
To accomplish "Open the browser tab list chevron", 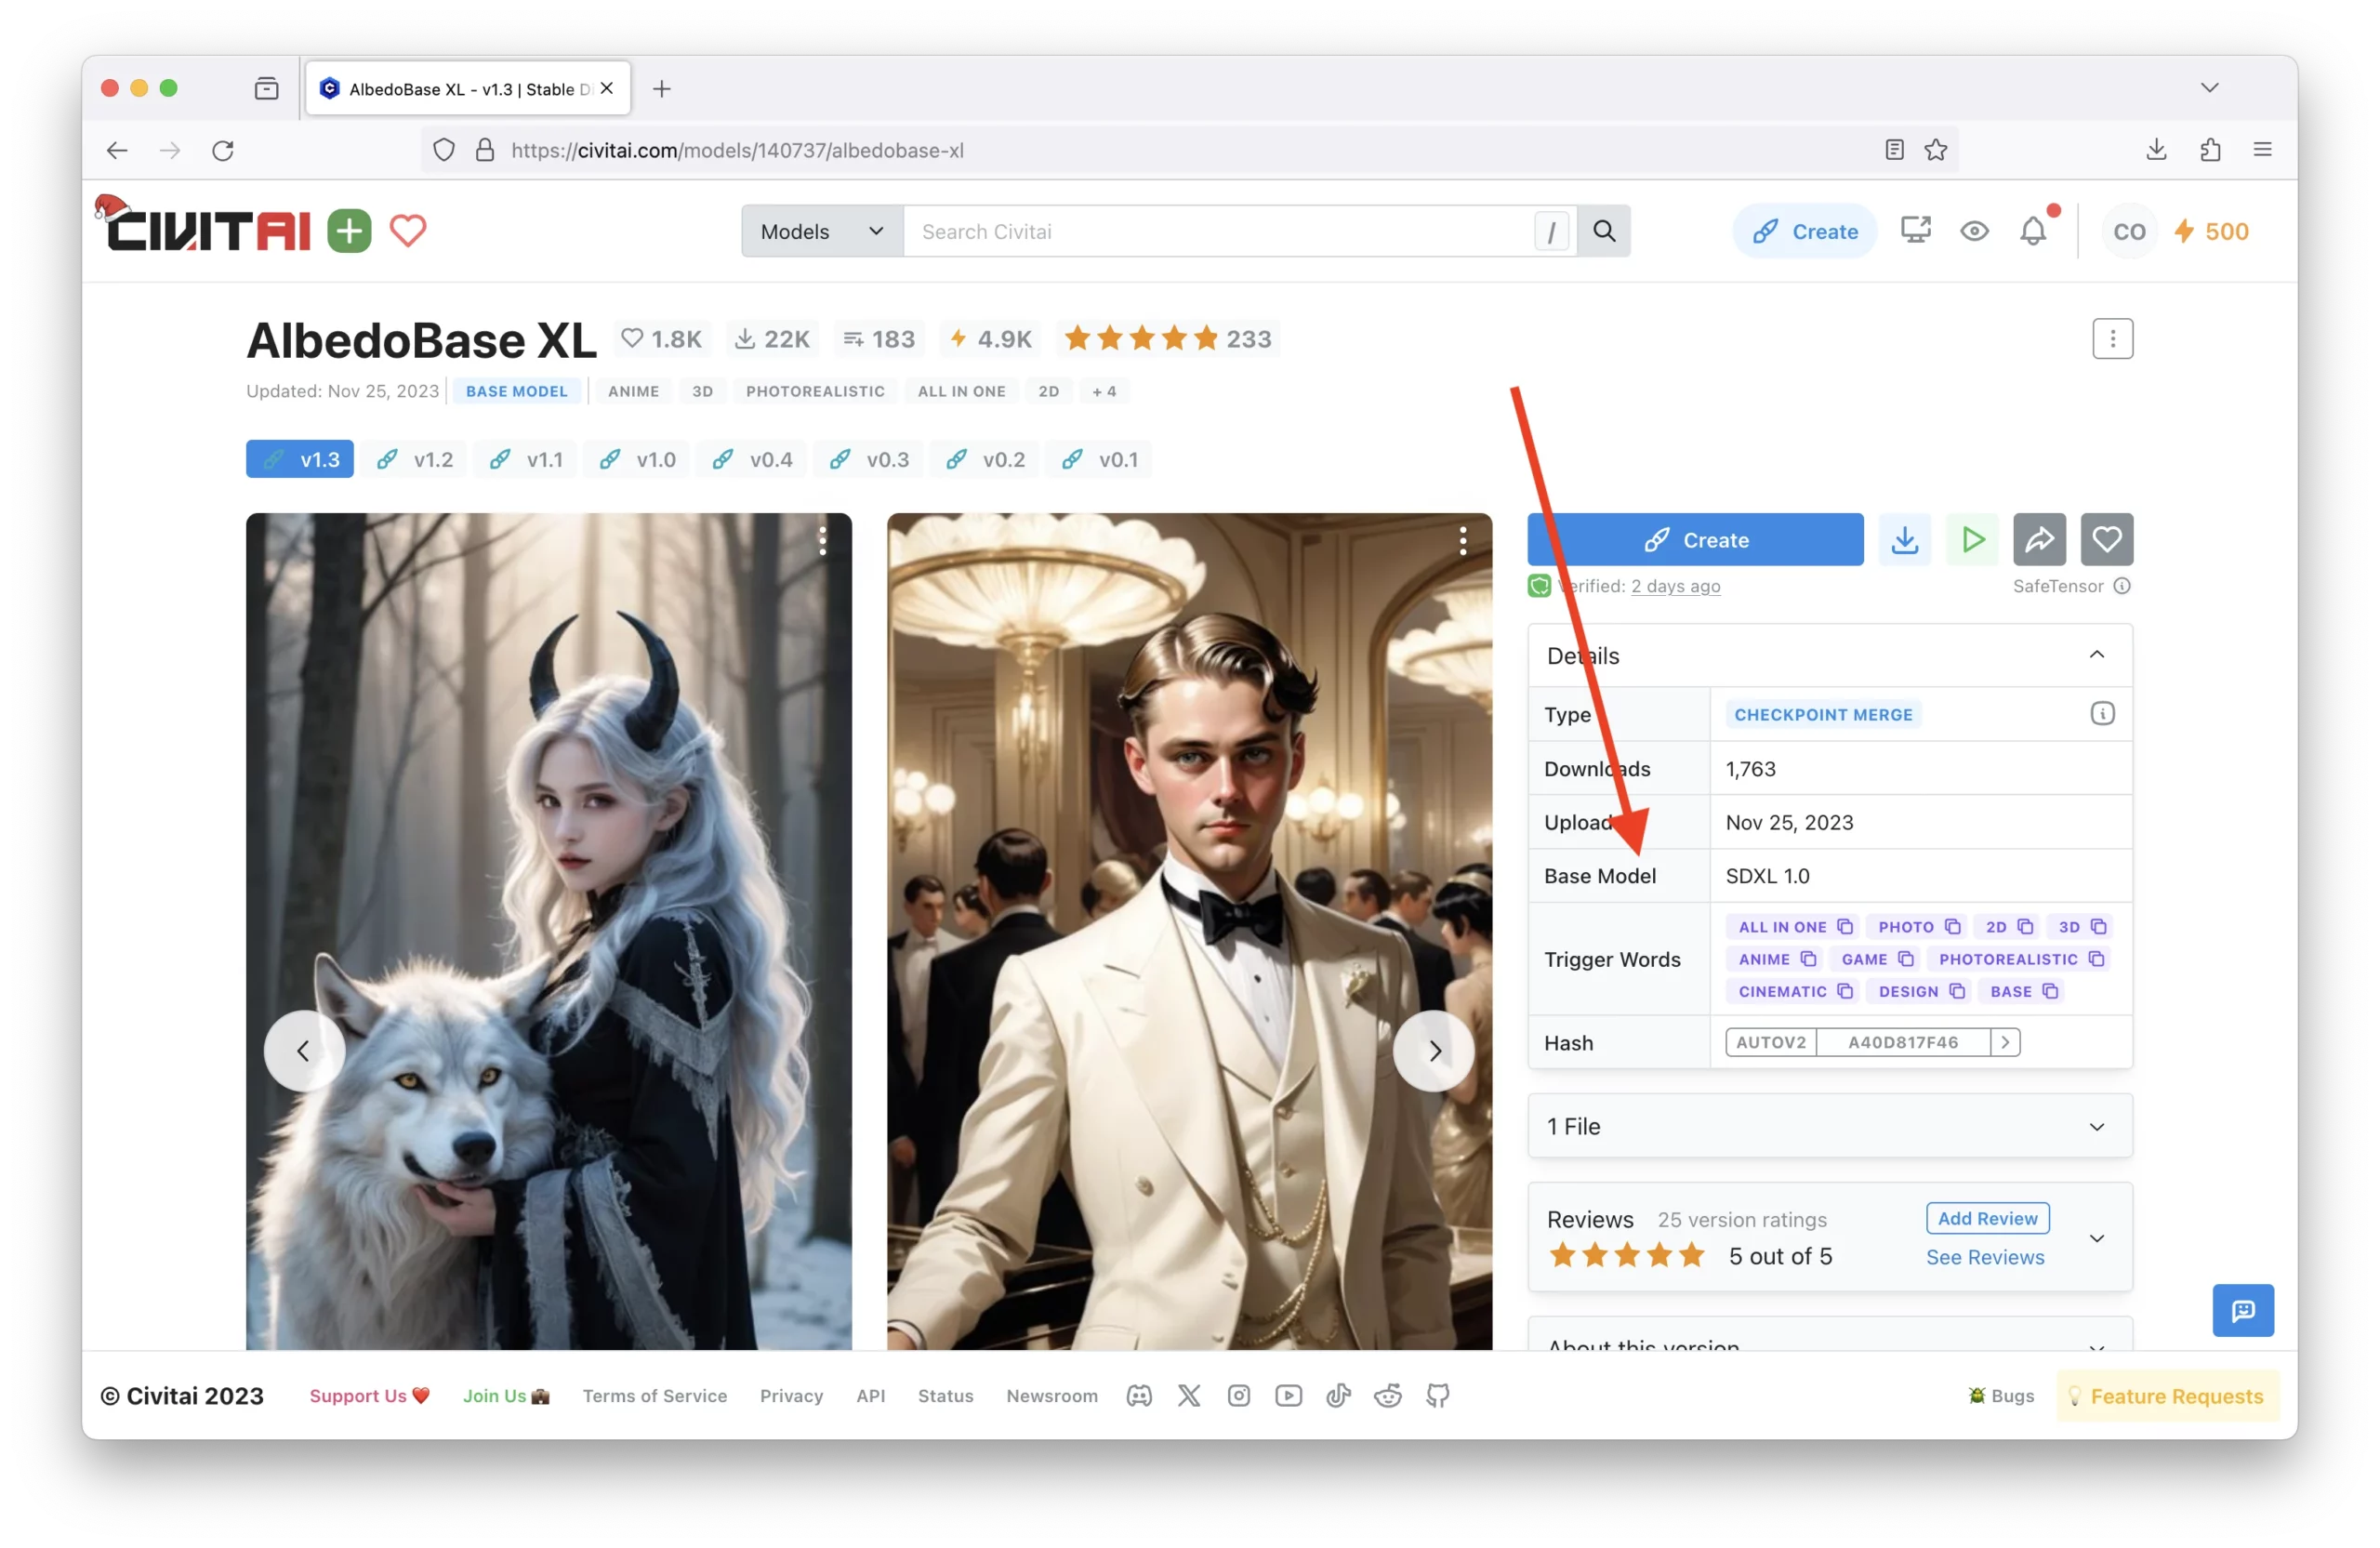I will pyautogui.click(x=2210, y=88).
